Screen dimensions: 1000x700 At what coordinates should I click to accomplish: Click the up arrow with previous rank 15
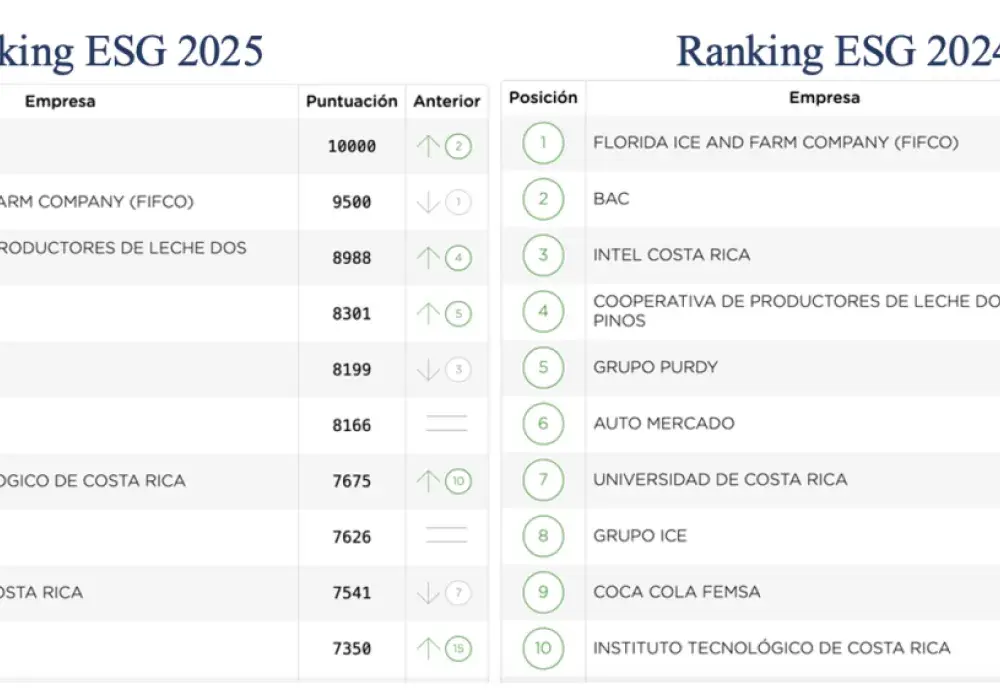click(428, 648)
